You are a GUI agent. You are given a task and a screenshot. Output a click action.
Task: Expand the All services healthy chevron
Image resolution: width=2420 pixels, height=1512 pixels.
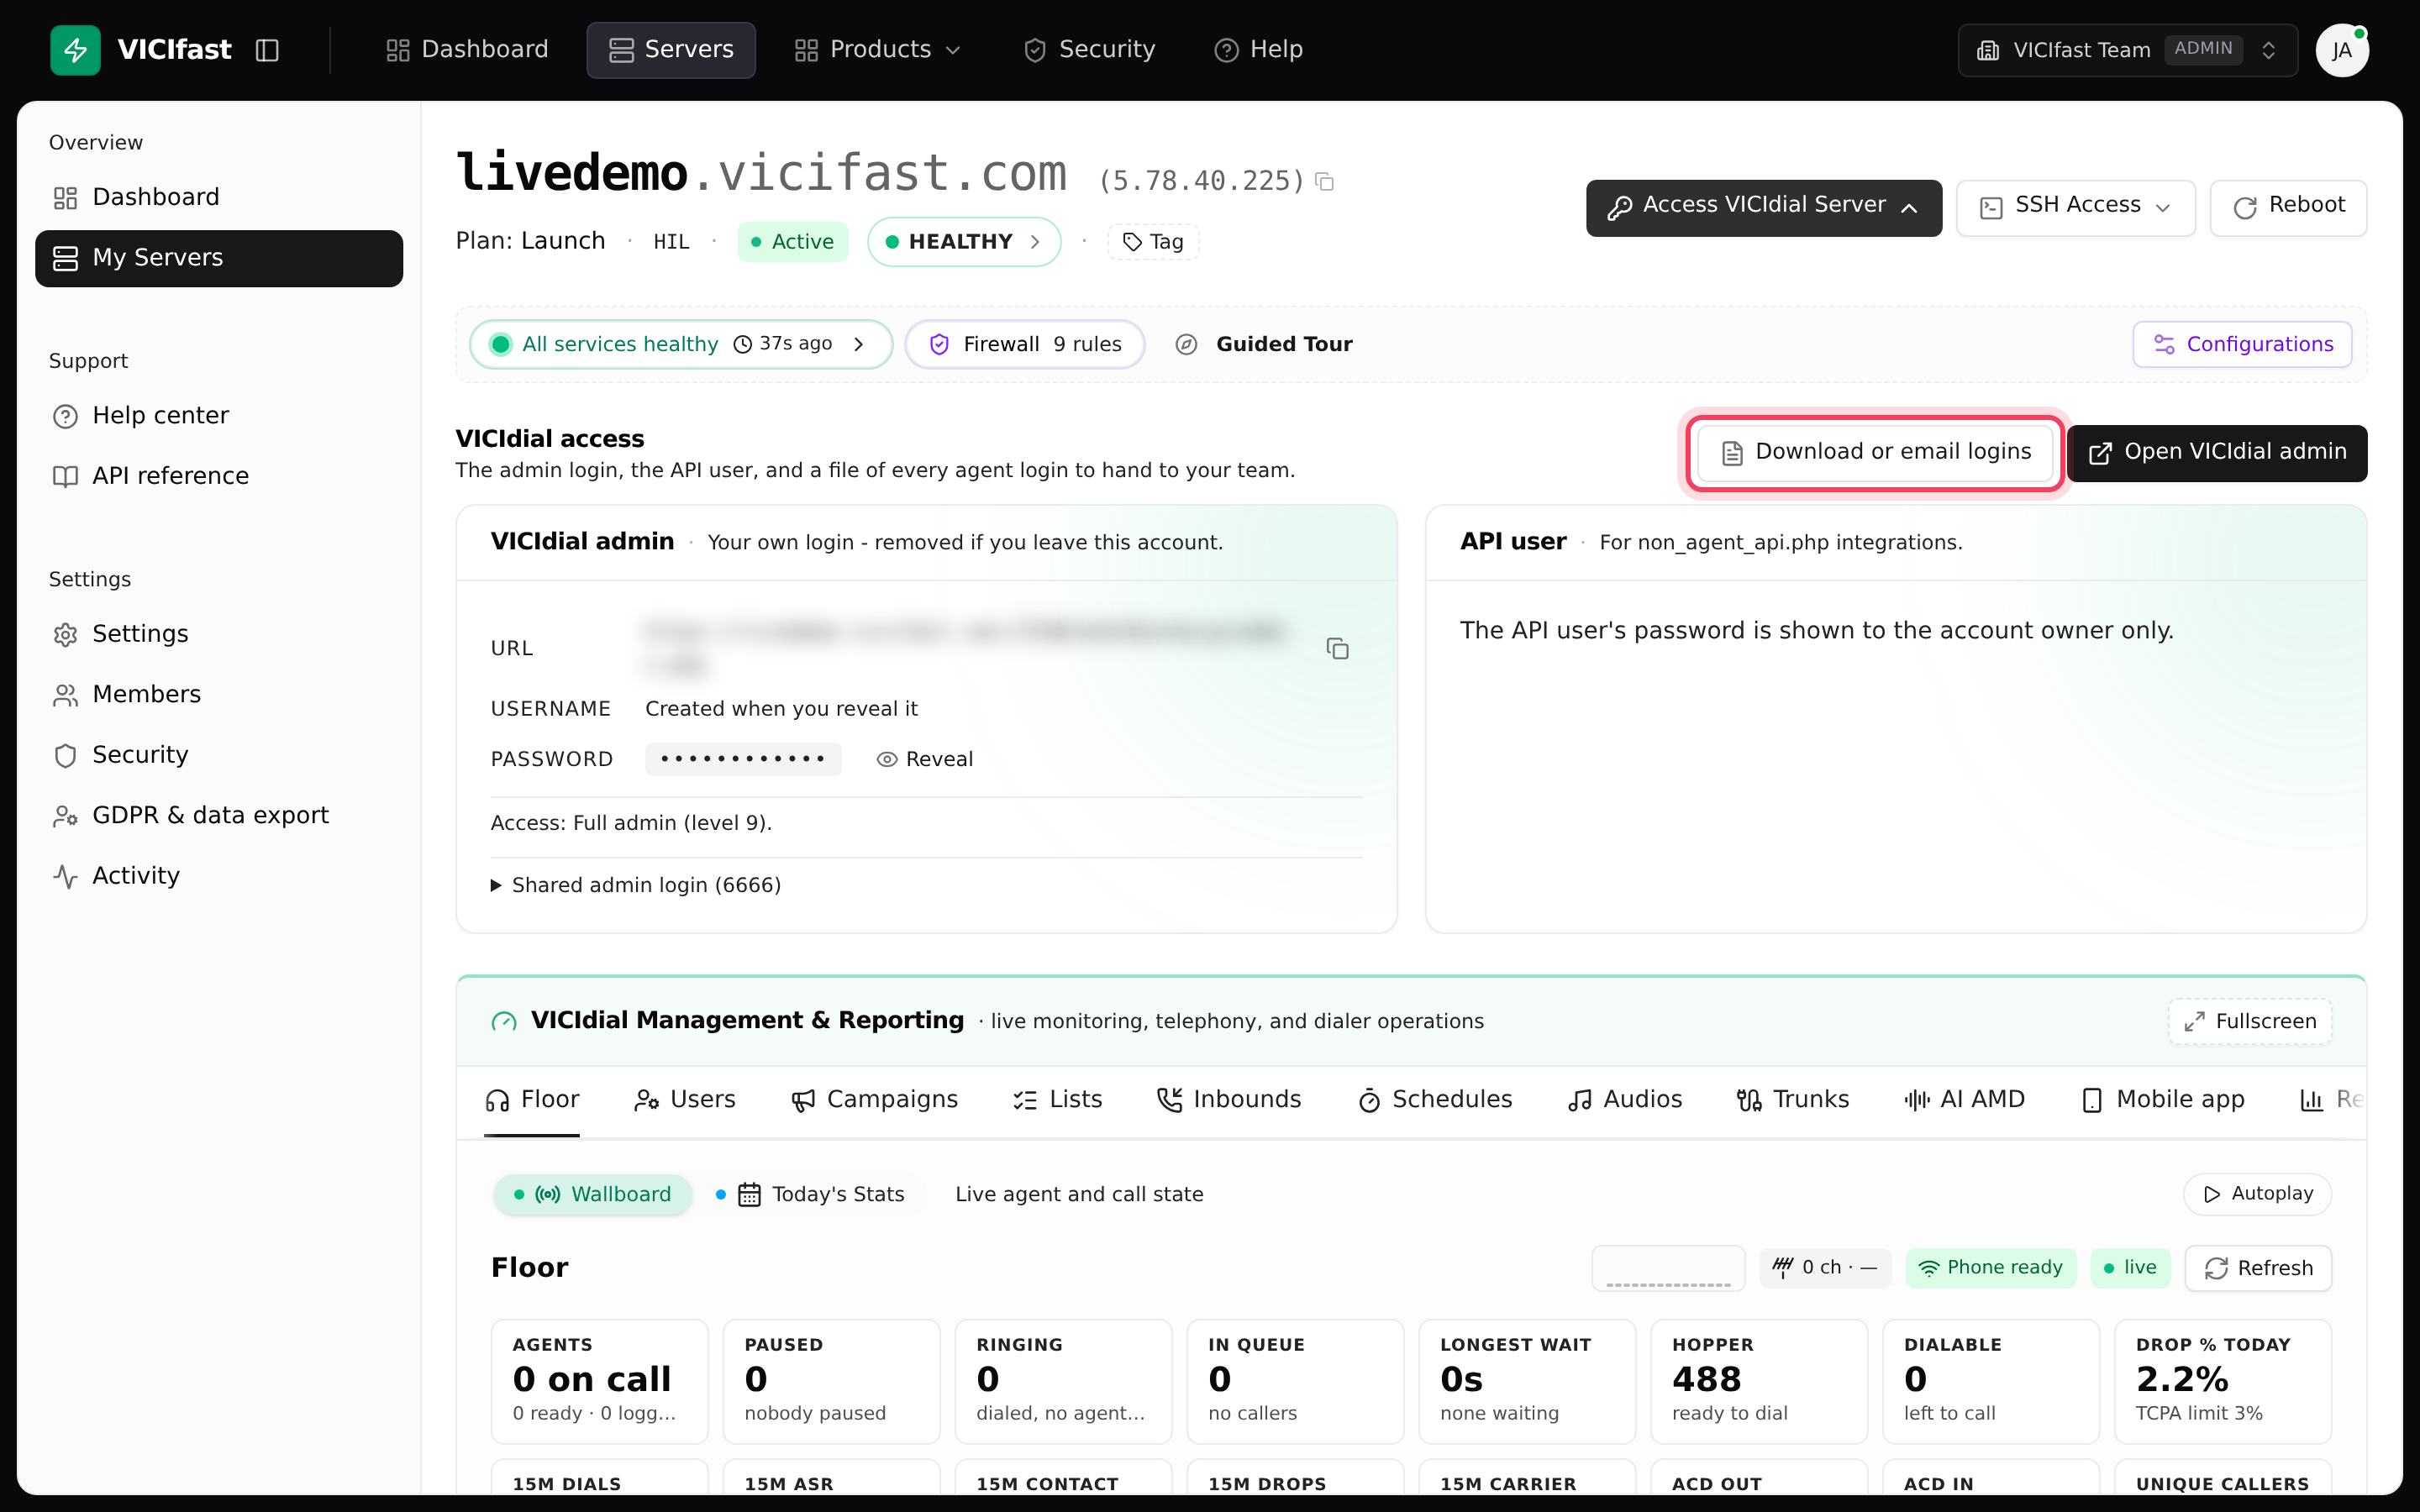[x=859, y=344]
